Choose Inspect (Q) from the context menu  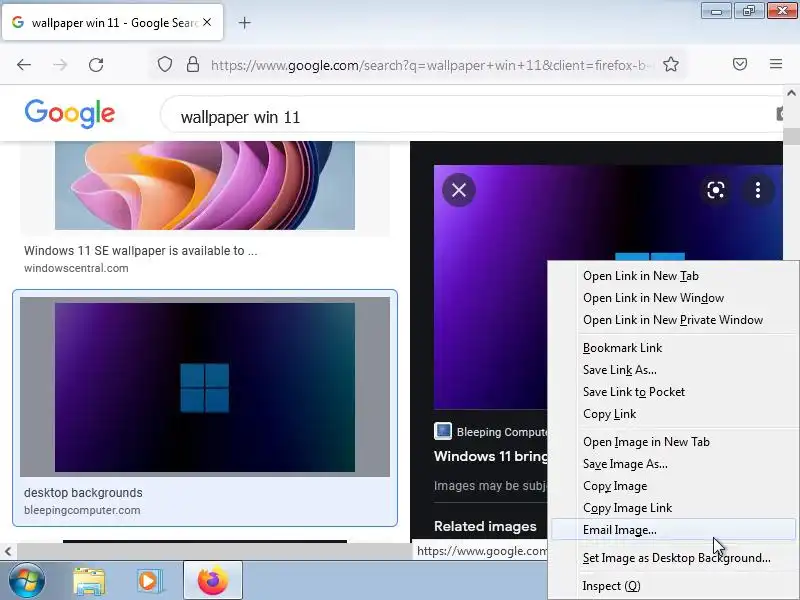tap(611, 586)
